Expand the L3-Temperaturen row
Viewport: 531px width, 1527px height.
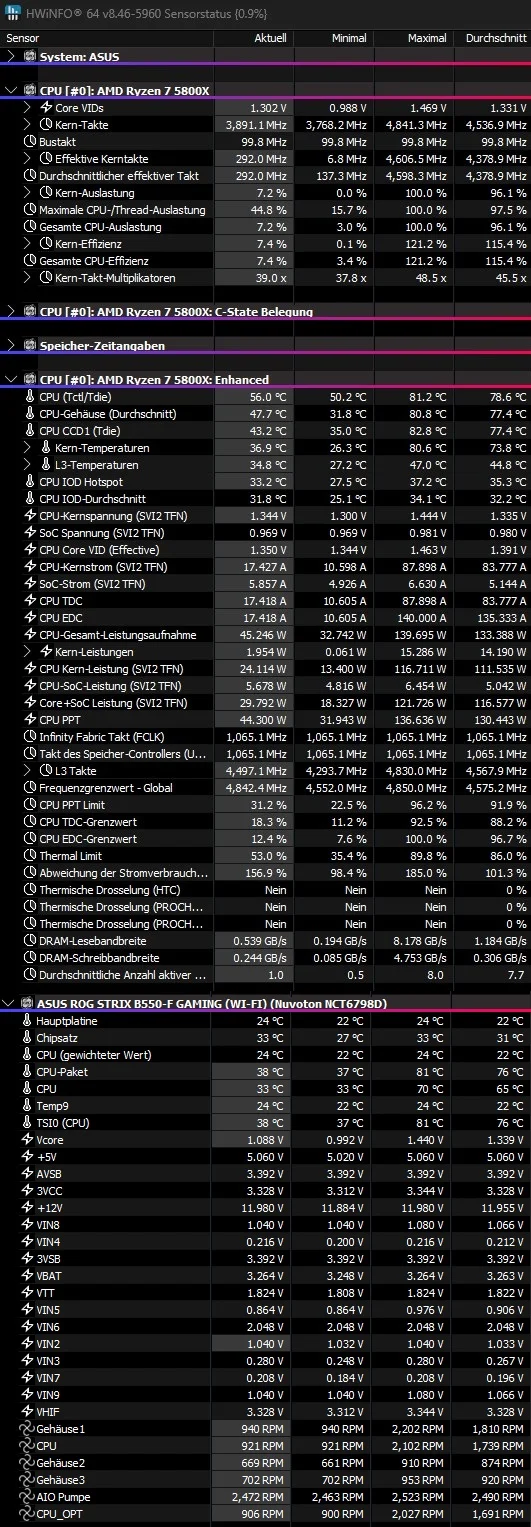click(x=27, y=465)
